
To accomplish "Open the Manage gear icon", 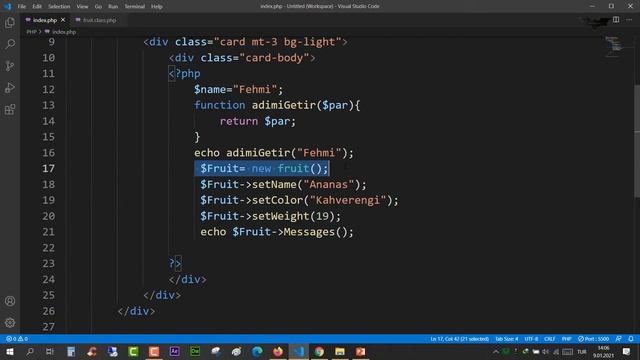I will click(10, 323).
